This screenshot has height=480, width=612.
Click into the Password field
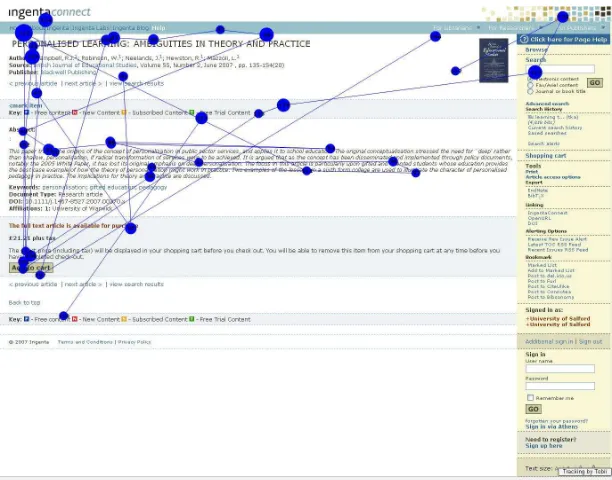(560, 386)
